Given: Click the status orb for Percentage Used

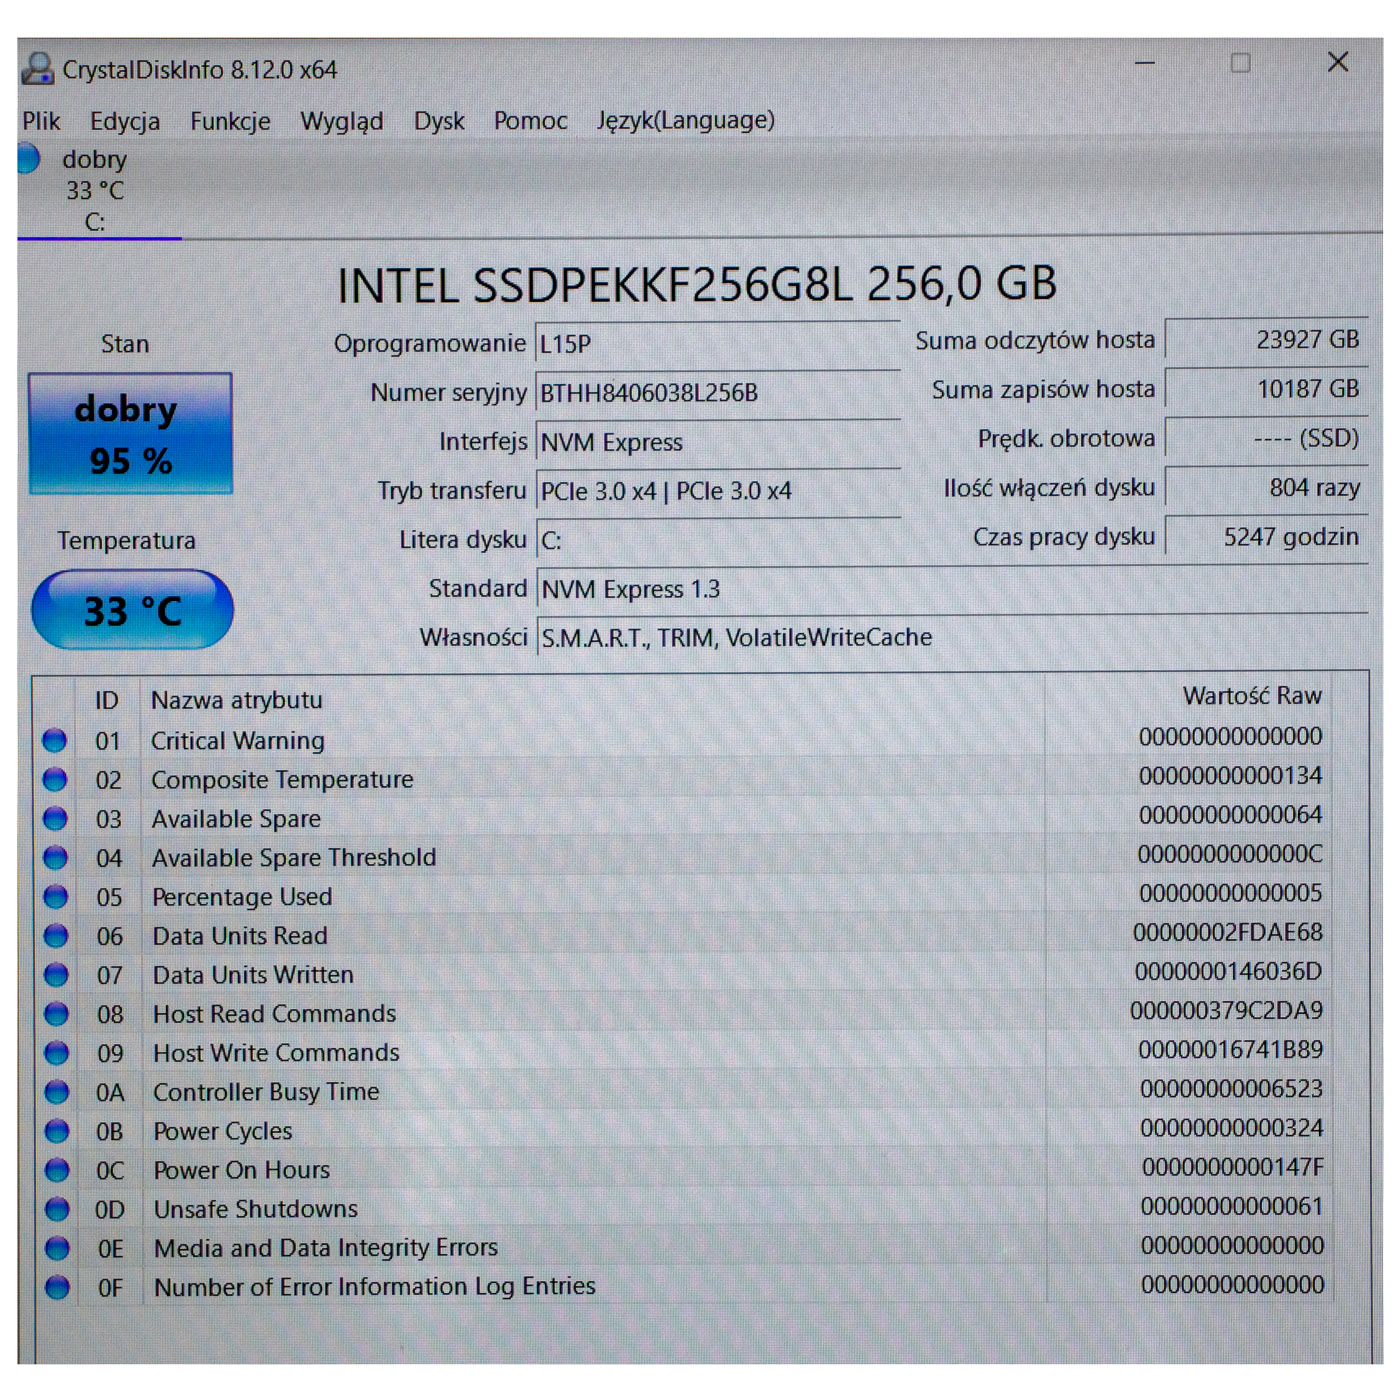Looking at the screenshot, I should (x=55, y=896).
